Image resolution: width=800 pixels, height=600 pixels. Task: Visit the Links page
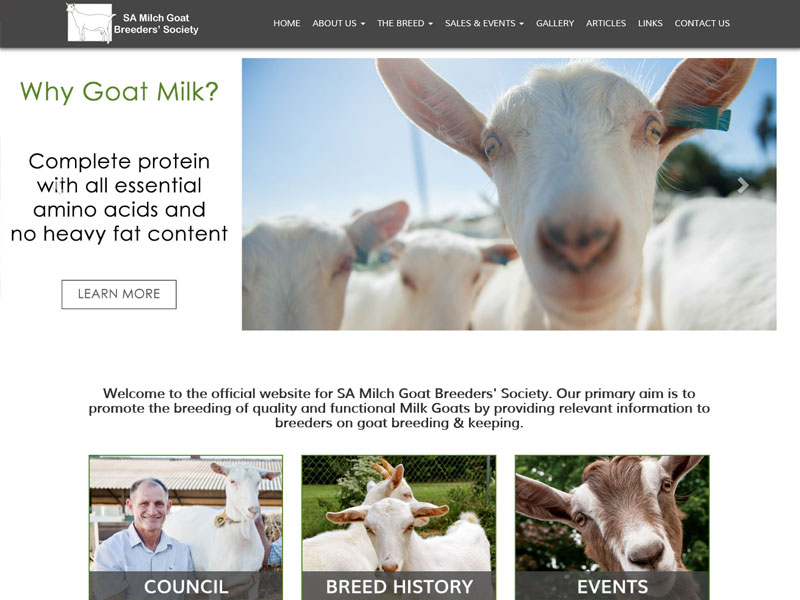tap(650, 23)
